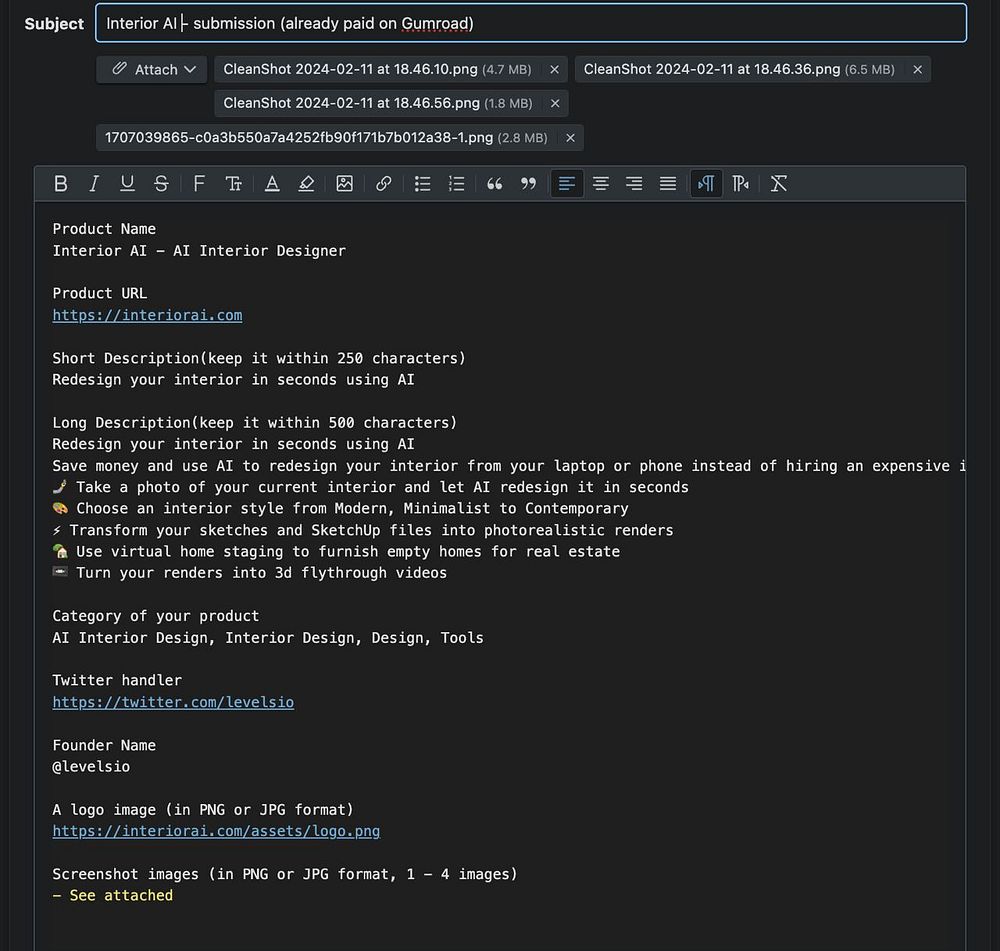Remove the CleanShot 18.46.10.png attachment

pyautogui.click(x=554, y=70)
